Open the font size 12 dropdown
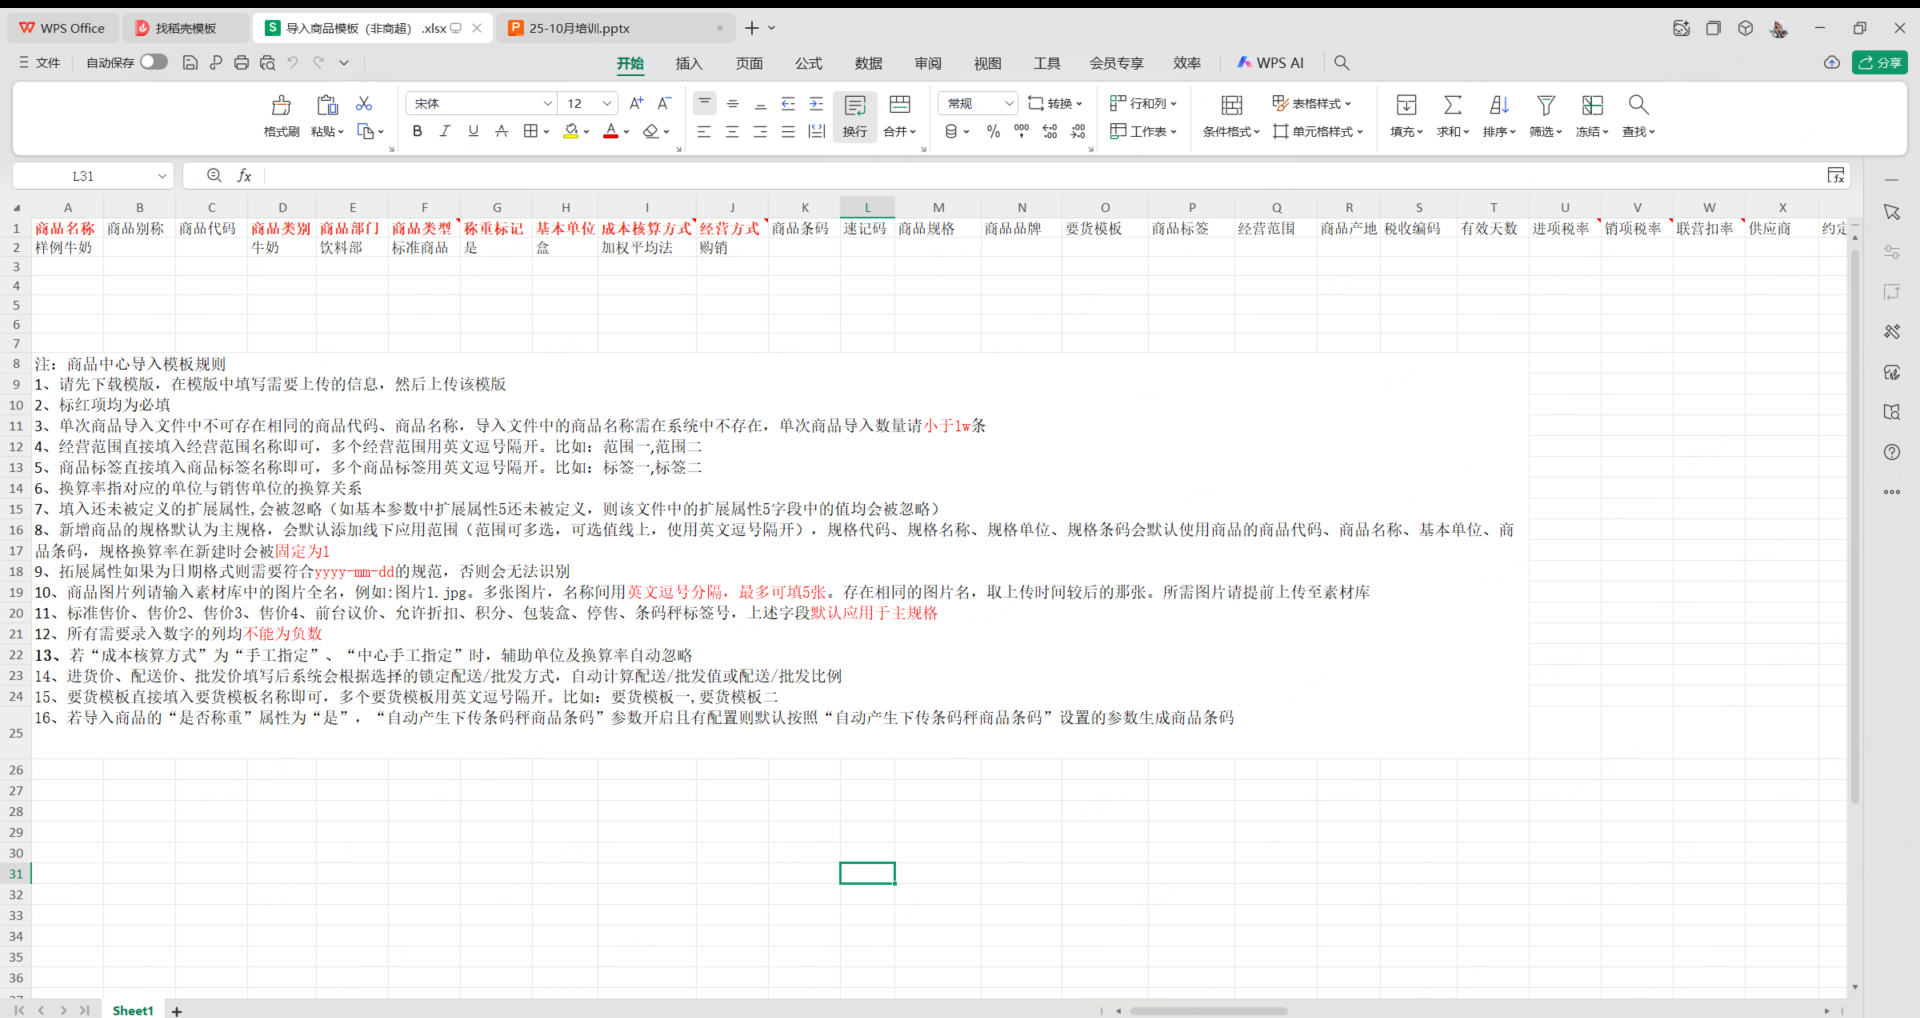 (607, 104)
